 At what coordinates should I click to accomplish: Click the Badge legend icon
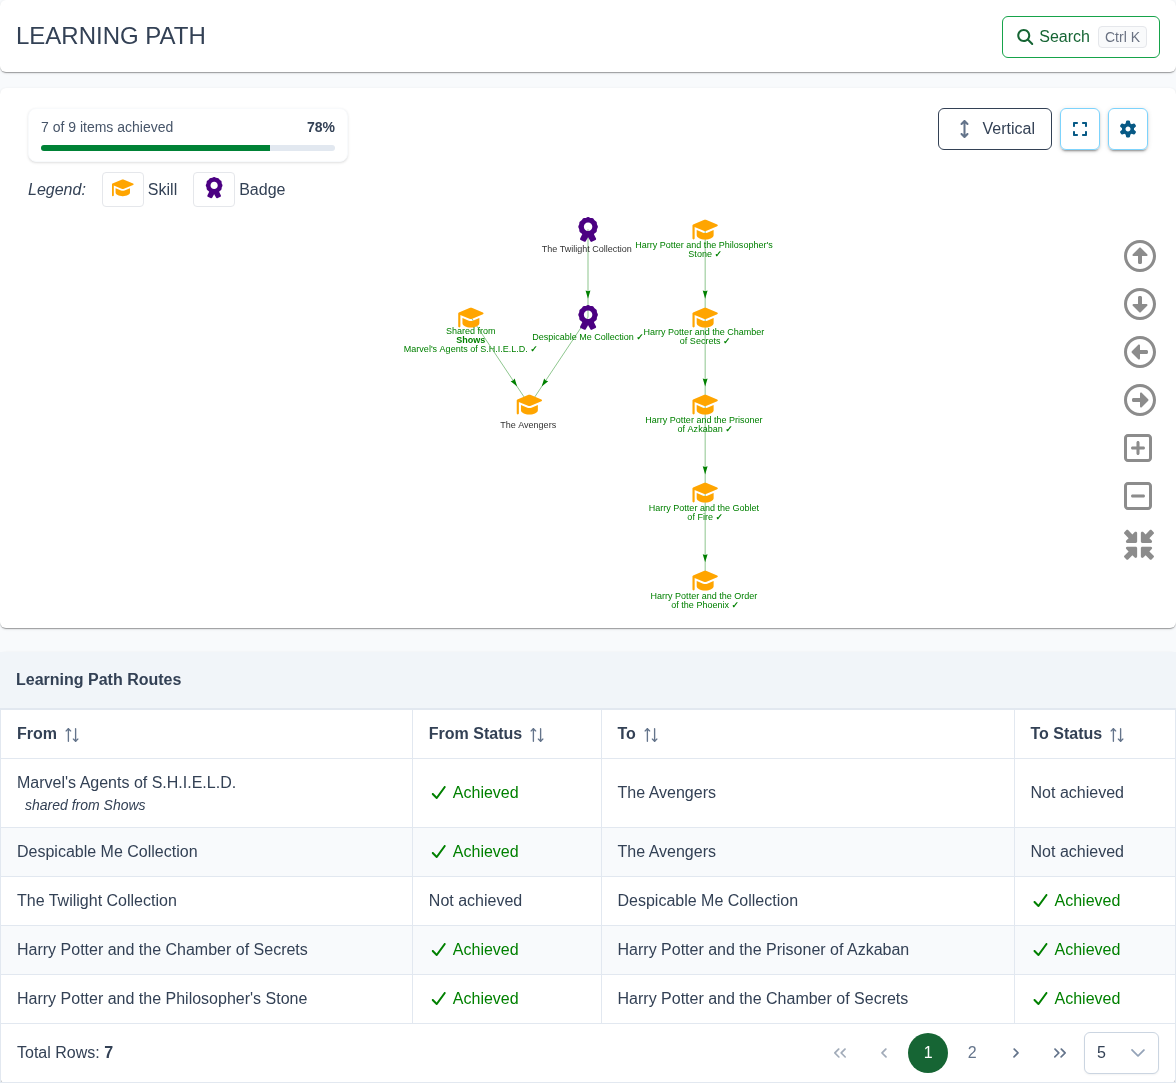(214, 189)
